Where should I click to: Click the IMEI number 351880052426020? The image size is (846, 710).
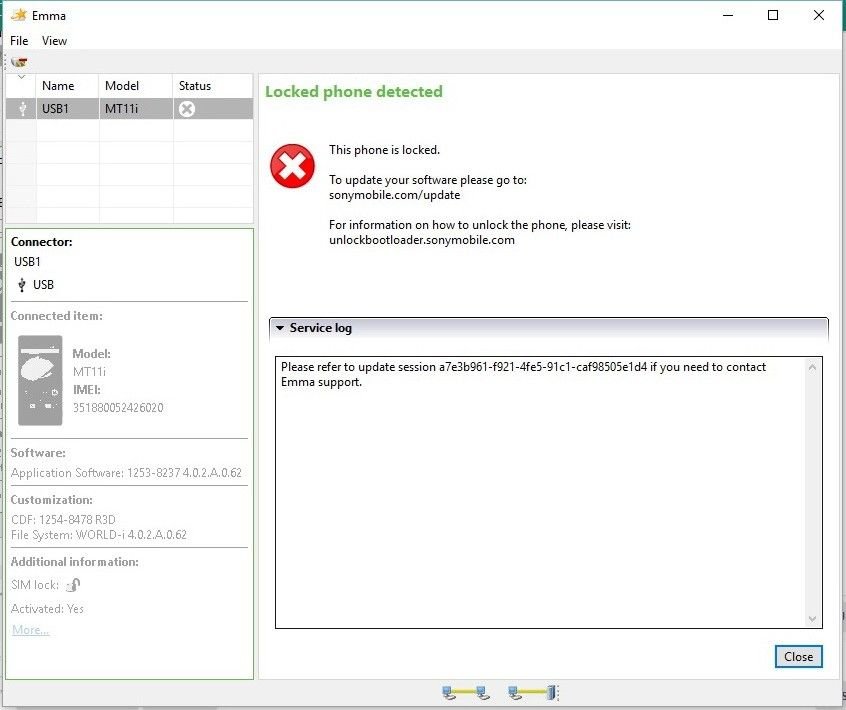(118, 407)
